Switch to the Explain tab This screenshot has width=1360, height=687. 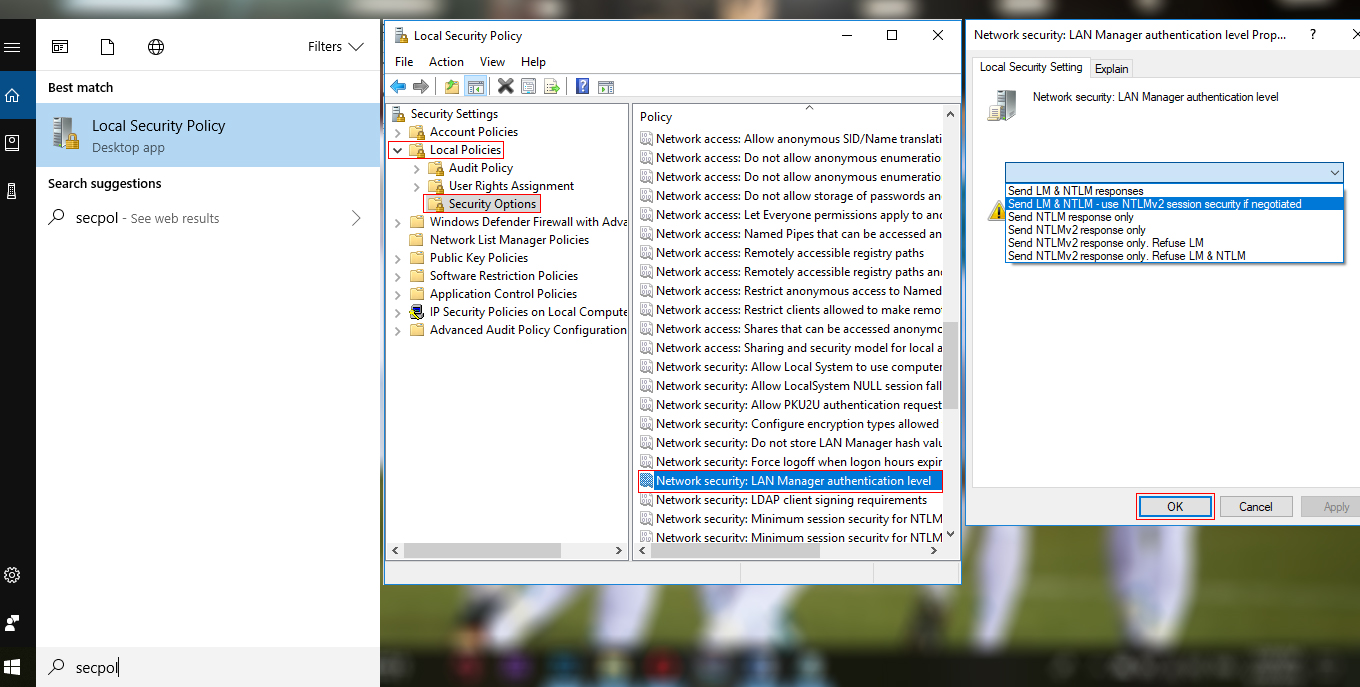(x=1111, y=69)
